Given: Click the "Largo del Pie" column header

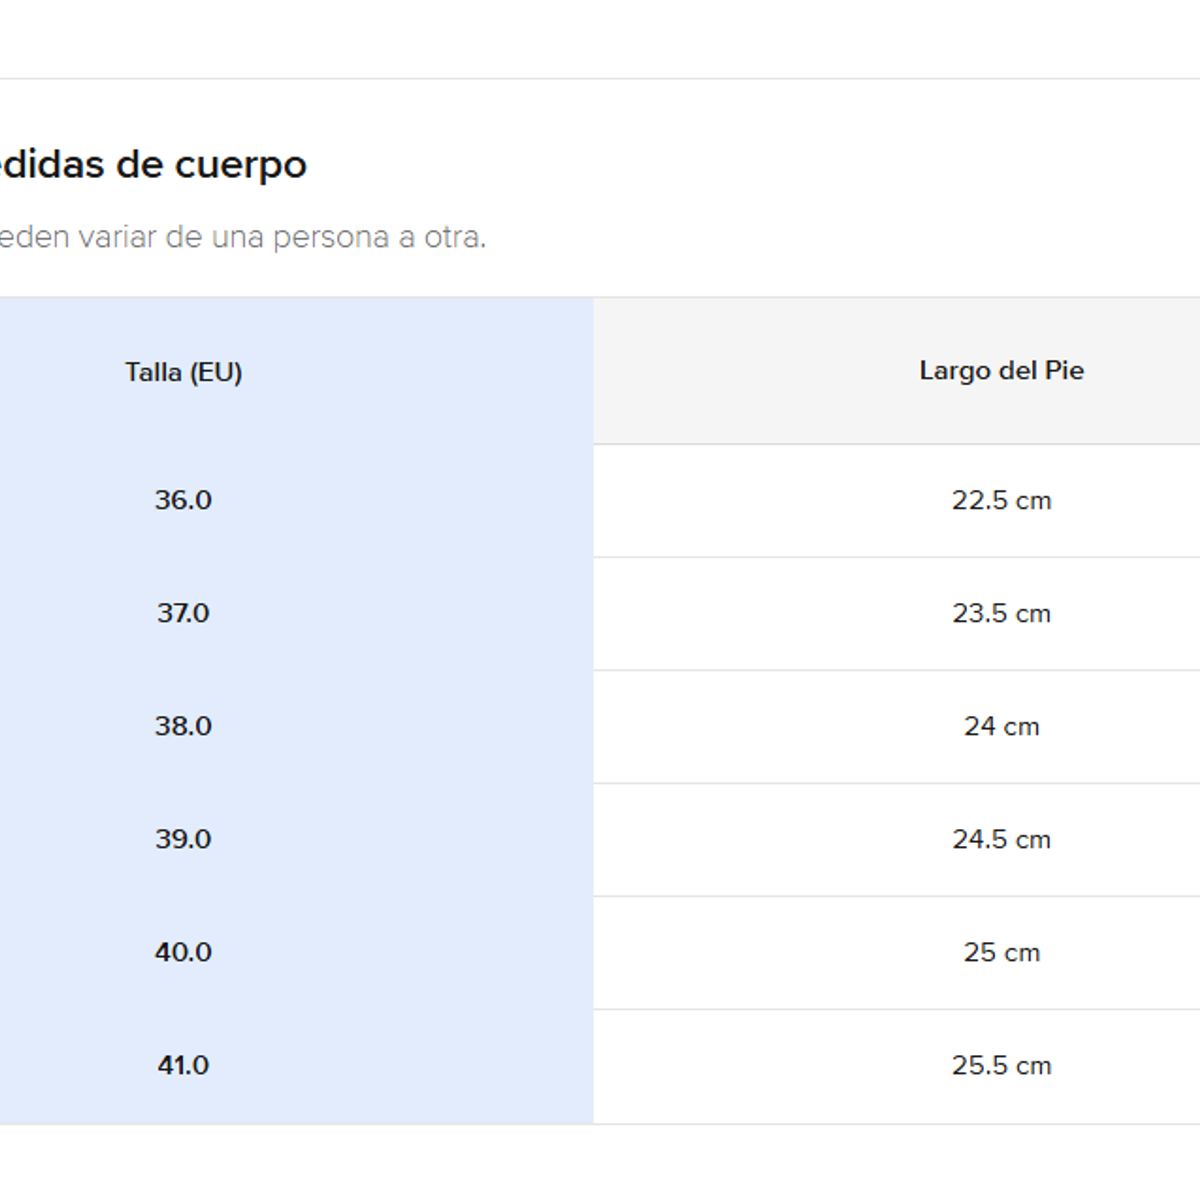Looking at the screenshot, I should [1001, 371].
